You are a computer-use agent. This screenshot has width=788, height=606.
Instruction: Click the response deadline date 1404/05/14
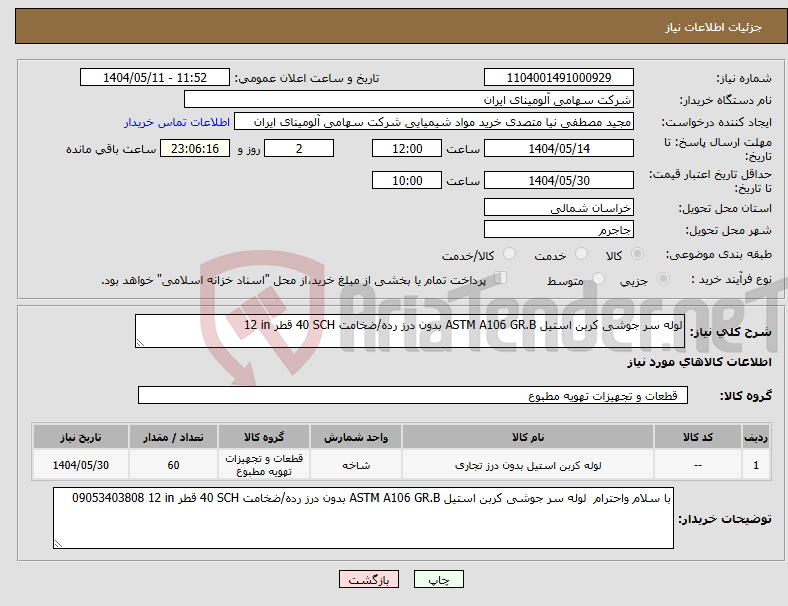point(558,149)
